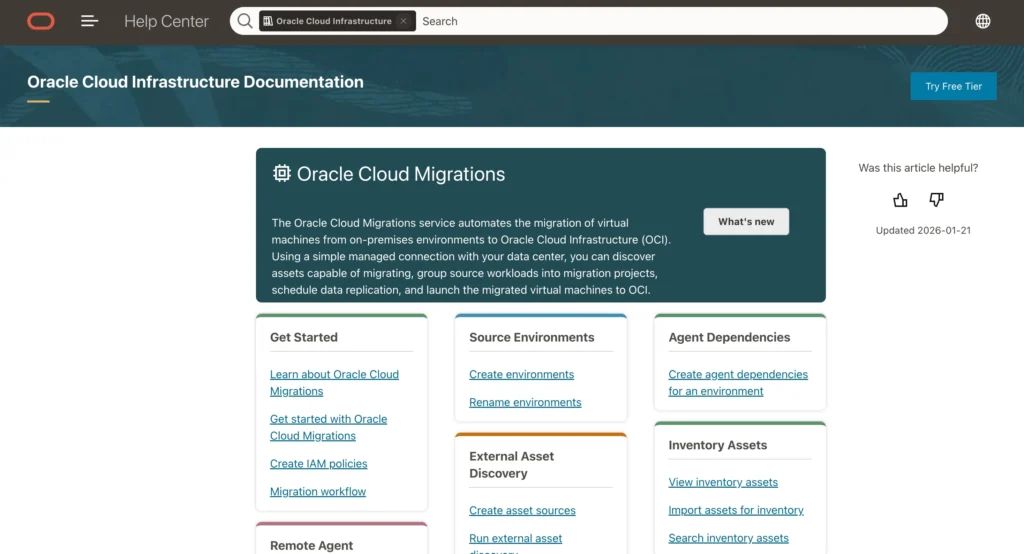1024x554 pixels.
Task: Click the thumbs down not helpful icon
Action: click(936, 200)
